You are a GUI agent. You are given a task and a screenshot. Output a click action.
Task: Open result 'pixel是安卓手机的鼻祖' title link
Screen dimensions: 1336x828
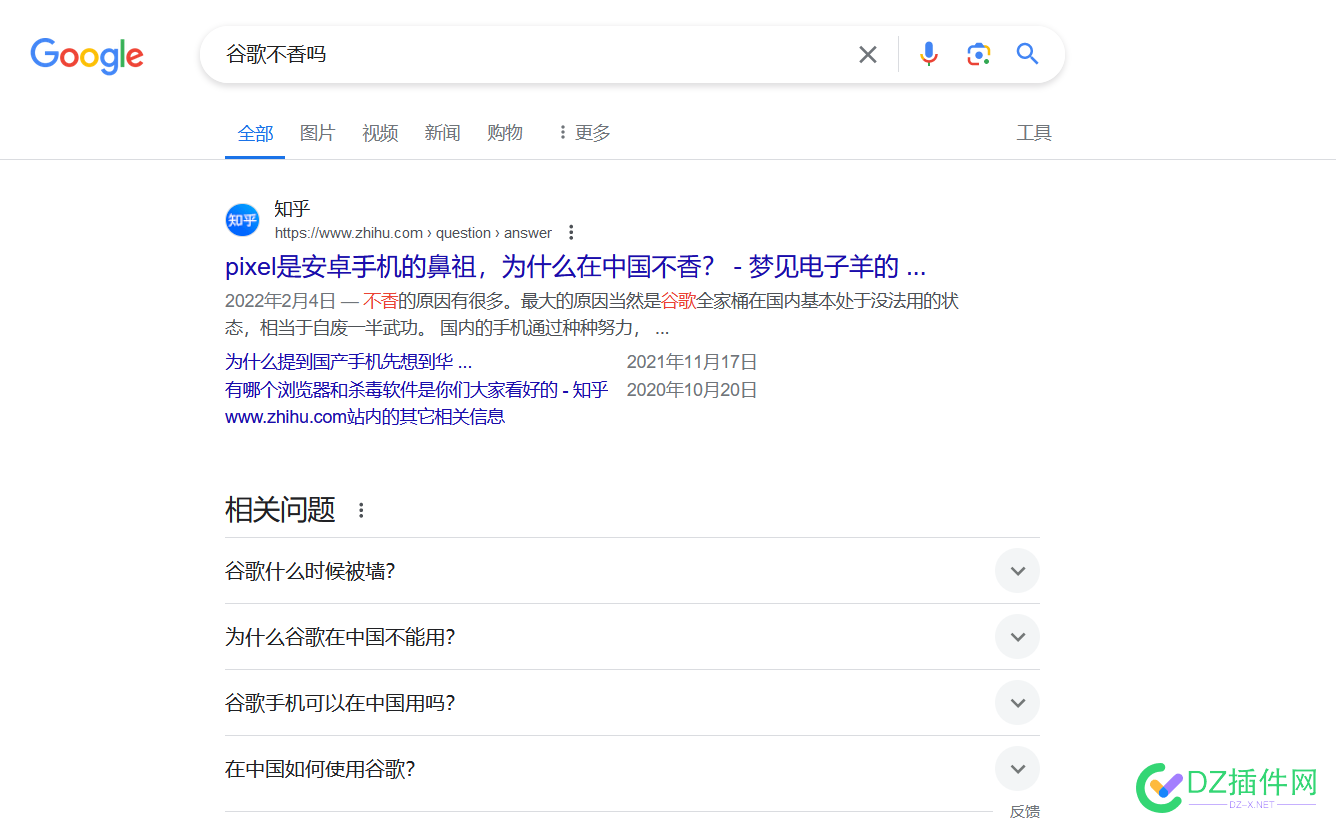coord(575,267)
